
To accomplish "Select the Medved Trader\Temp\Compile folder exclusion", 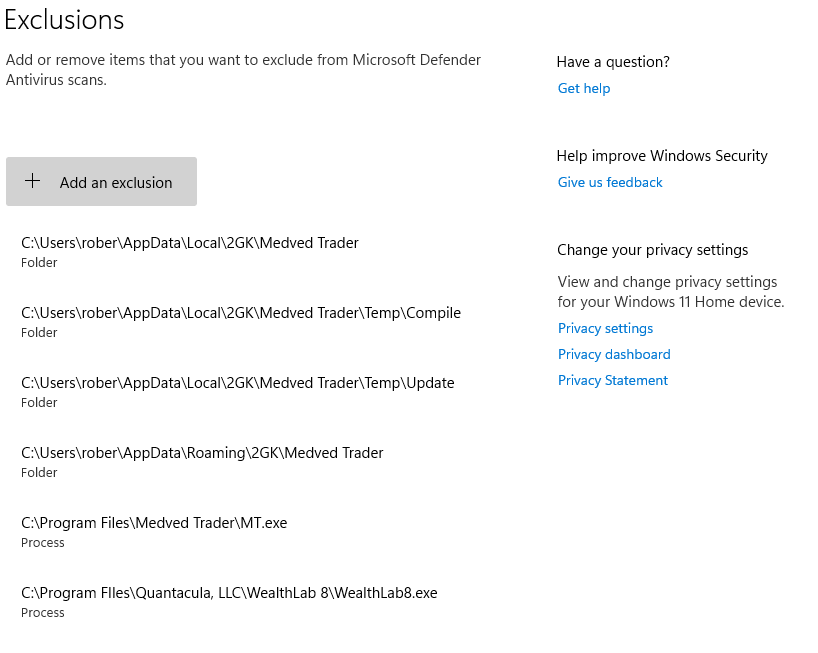I will point(241,321).
